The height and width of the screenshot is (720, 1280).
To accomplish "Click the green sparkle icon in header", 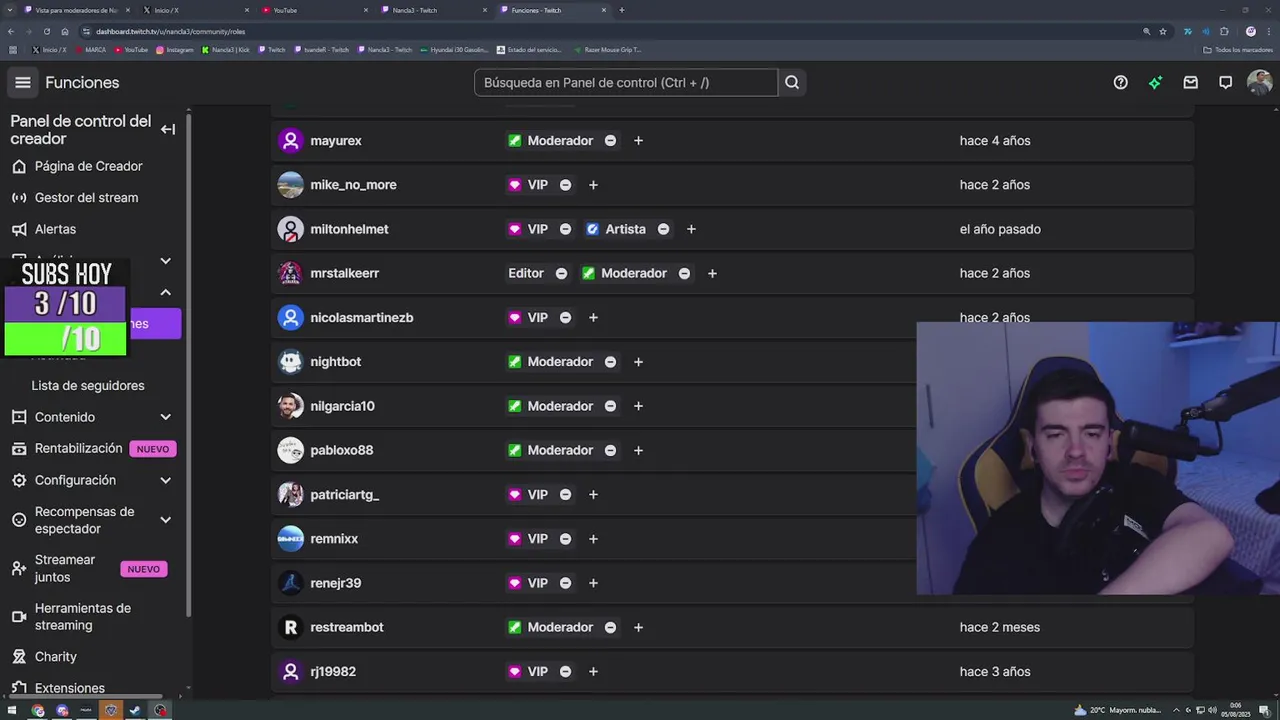I will [1155, 82].
